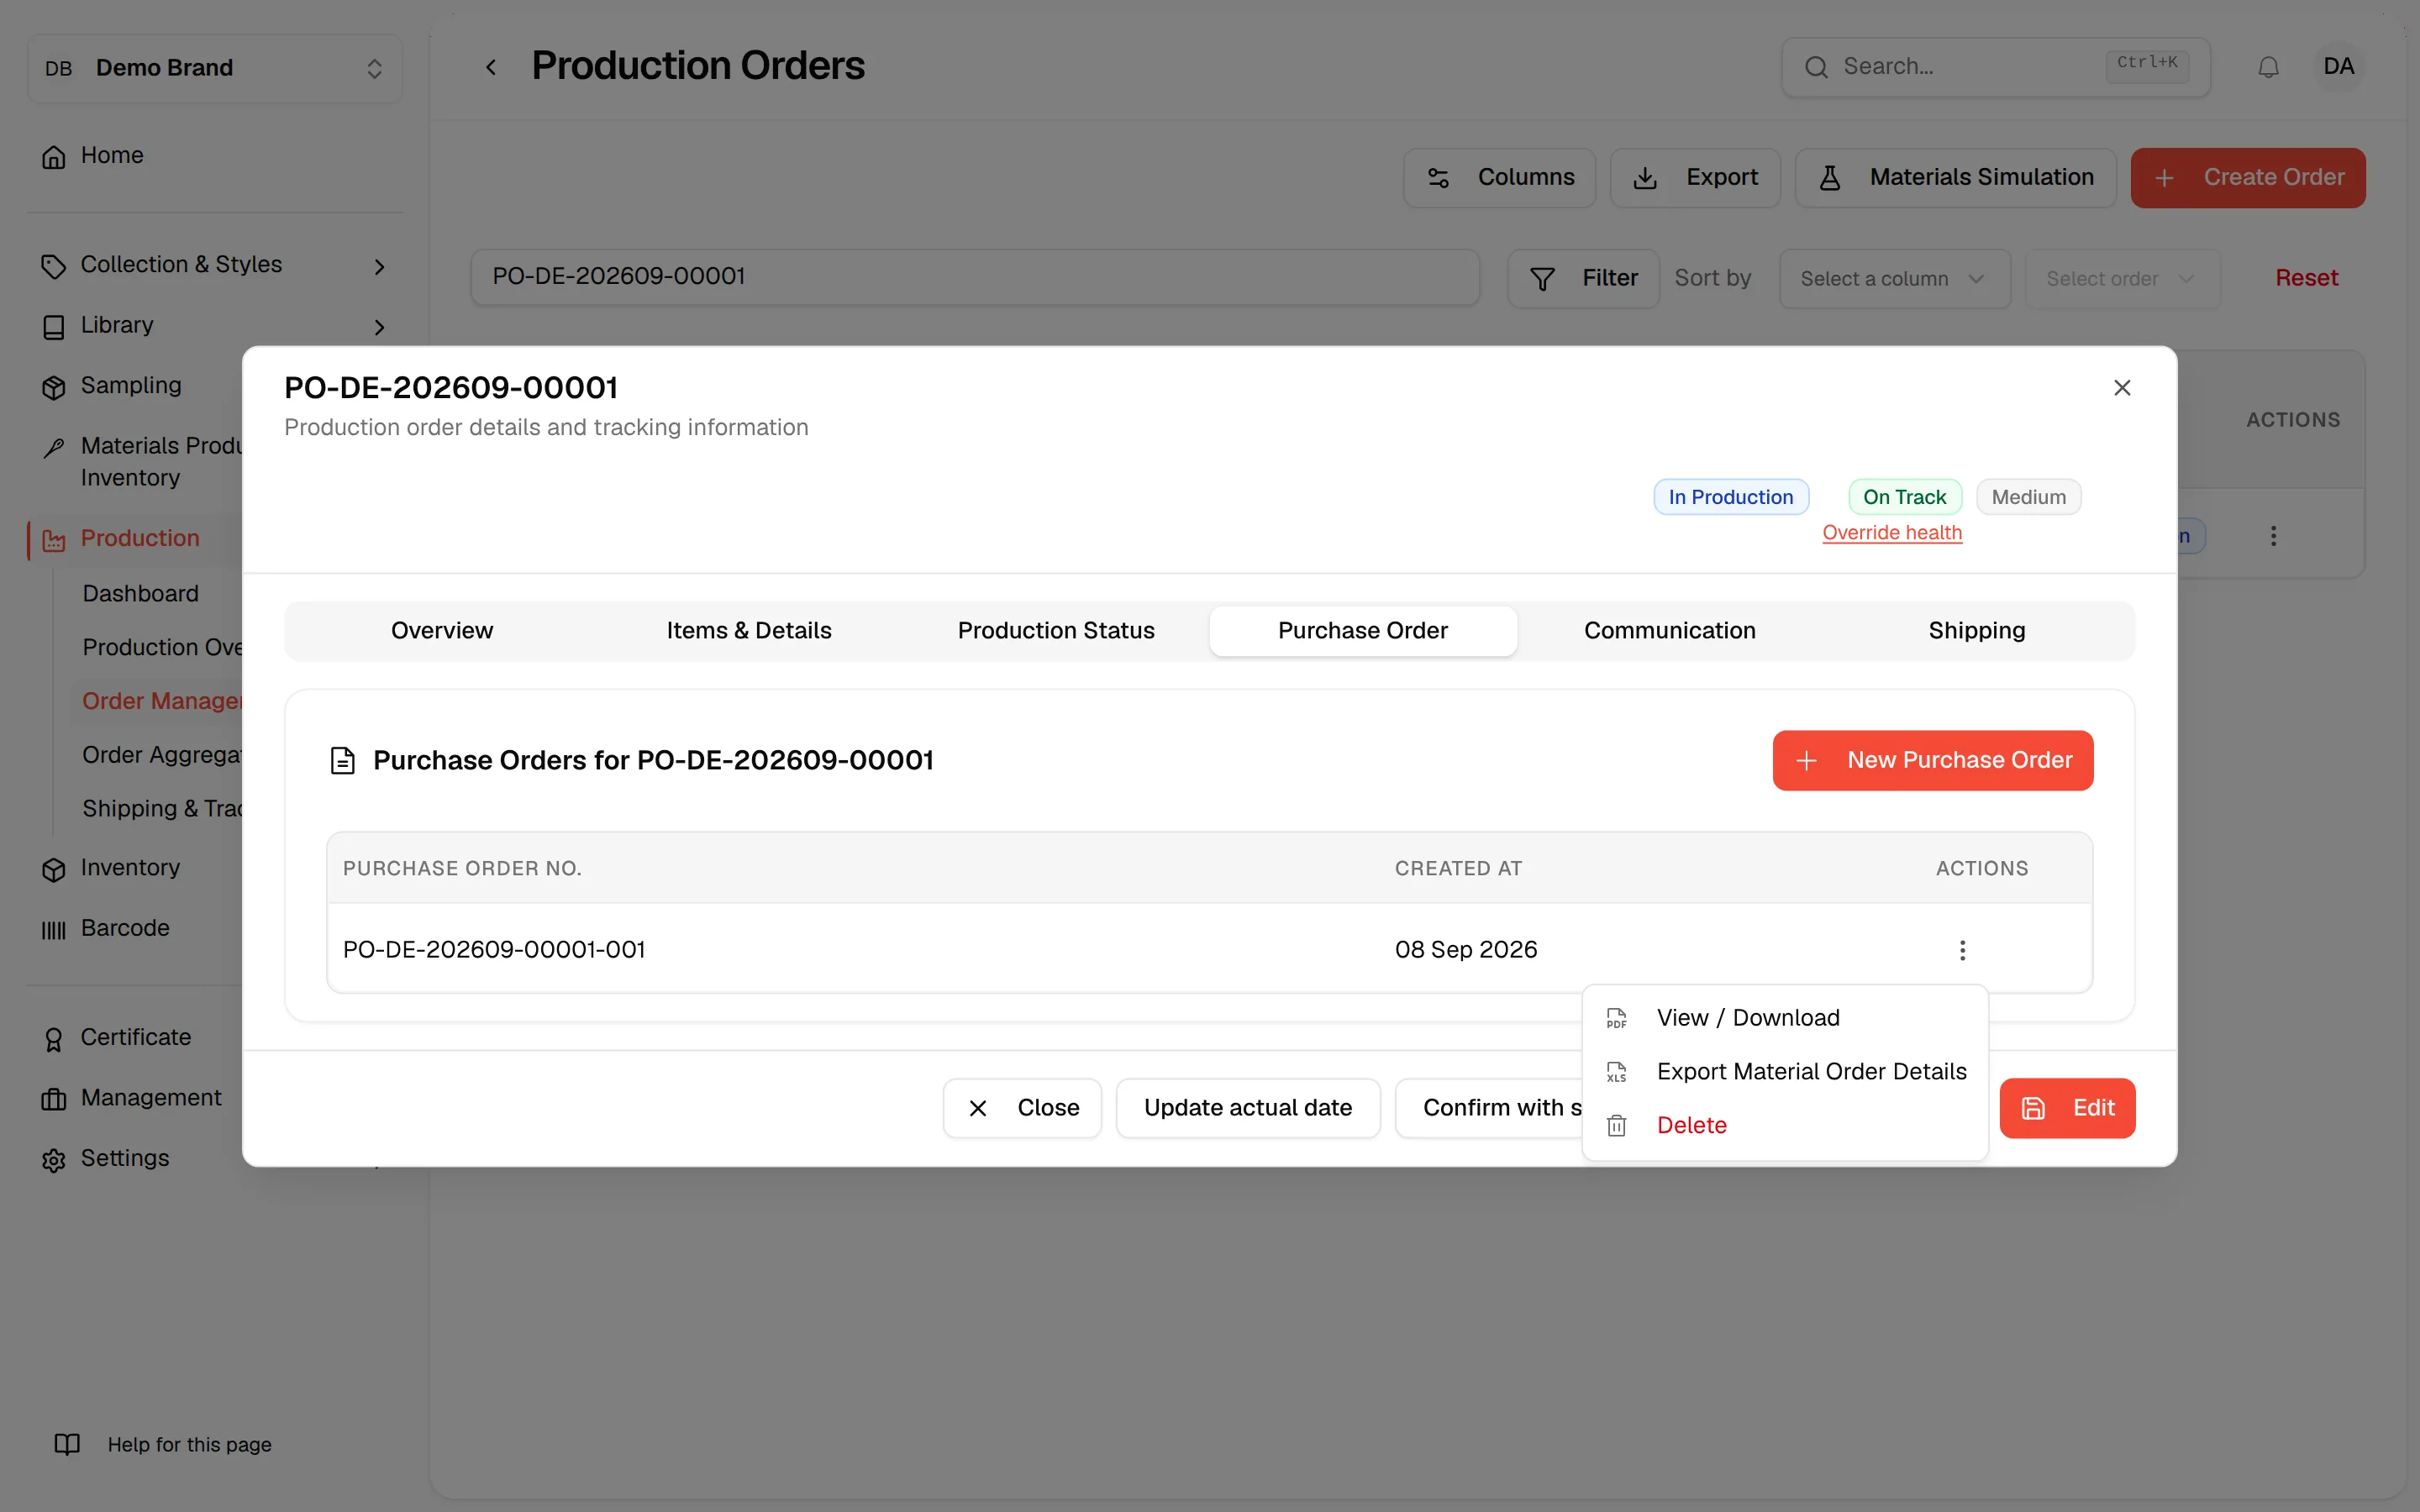Open the background table row's three-dot actions
The height and width of the screenshot is (1512, 2420).
(x=2273, y=536)
